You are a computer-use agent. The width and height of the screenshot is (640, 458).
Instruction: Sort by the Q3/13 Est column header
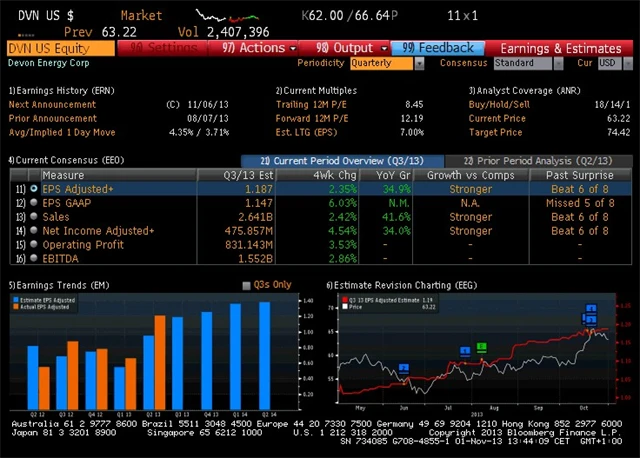[x=237, y=175]
